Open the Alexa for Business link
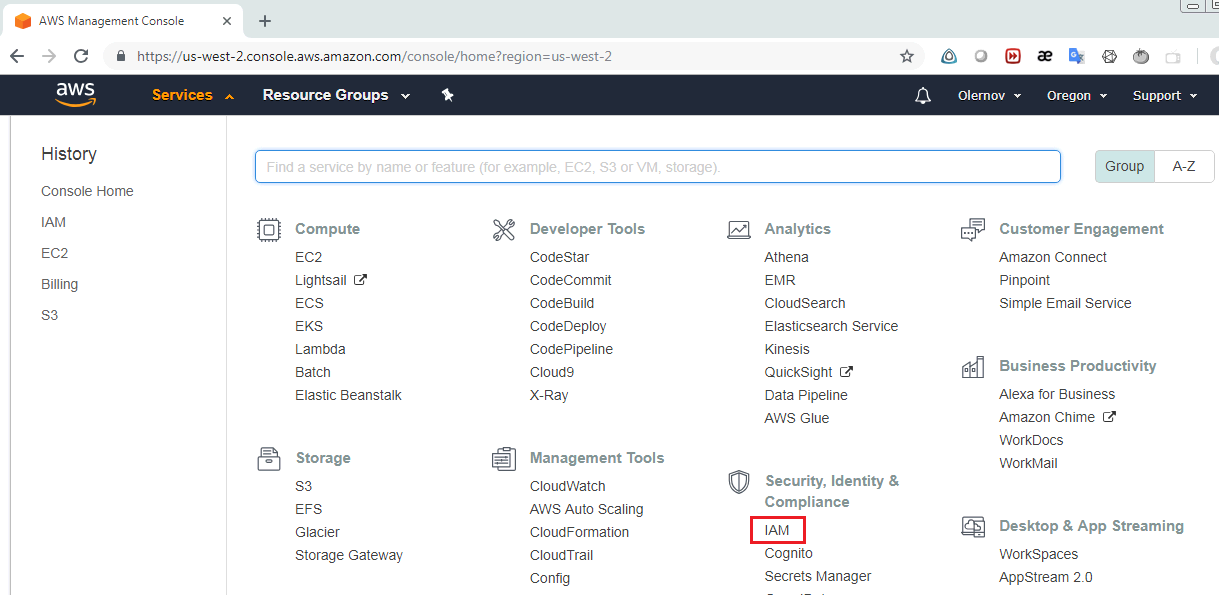Viewport: 1219px width, 595px height. [x=1057, y=394]
